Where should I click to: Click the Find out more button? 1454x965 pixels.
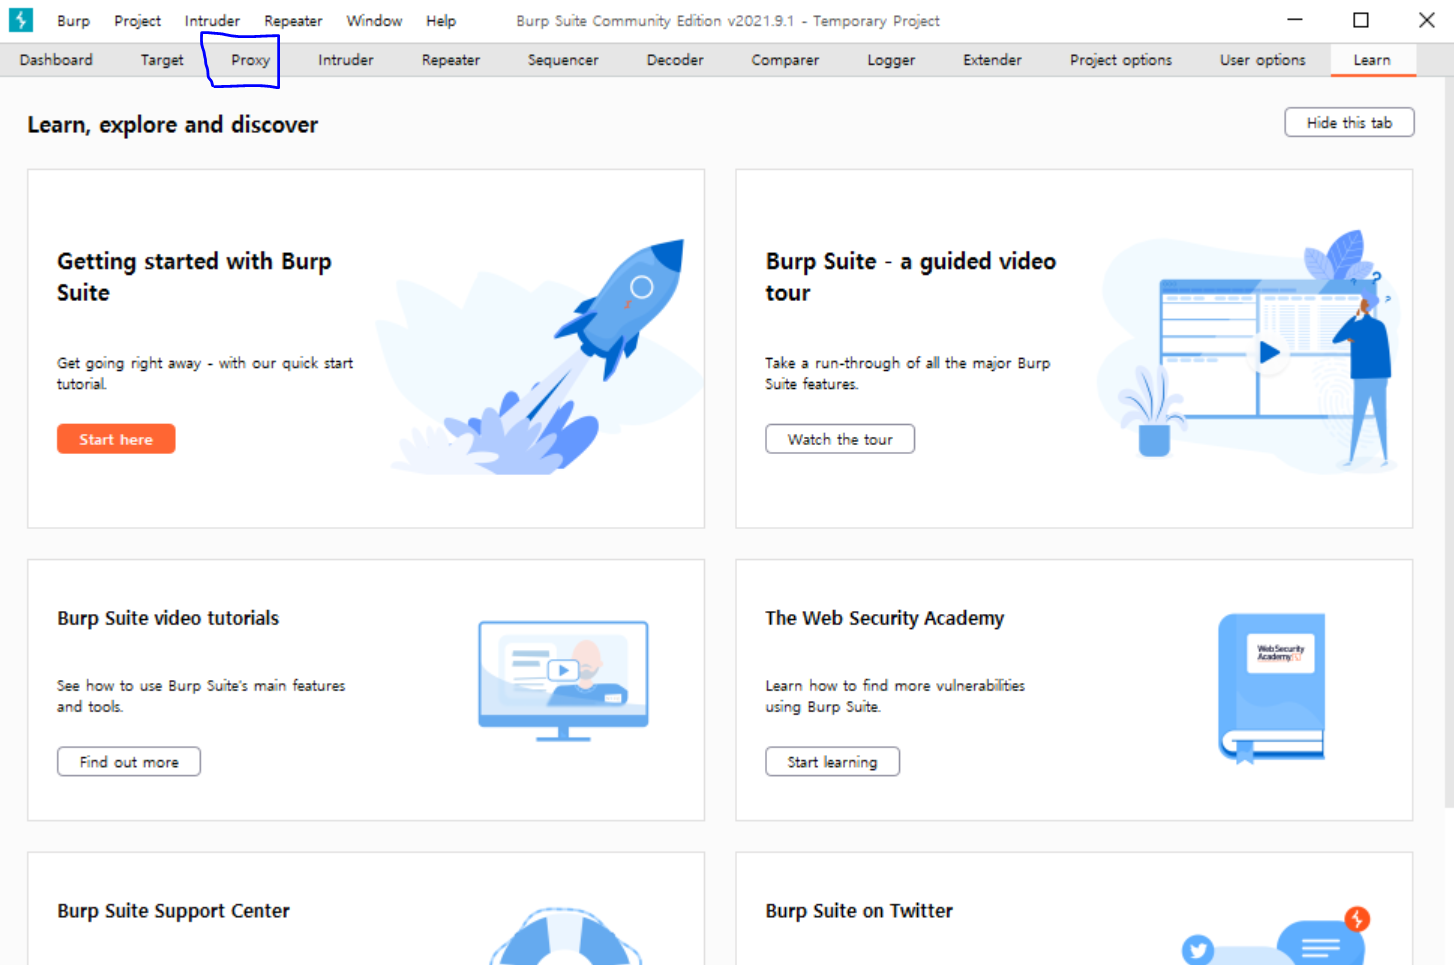pos(129,762)
